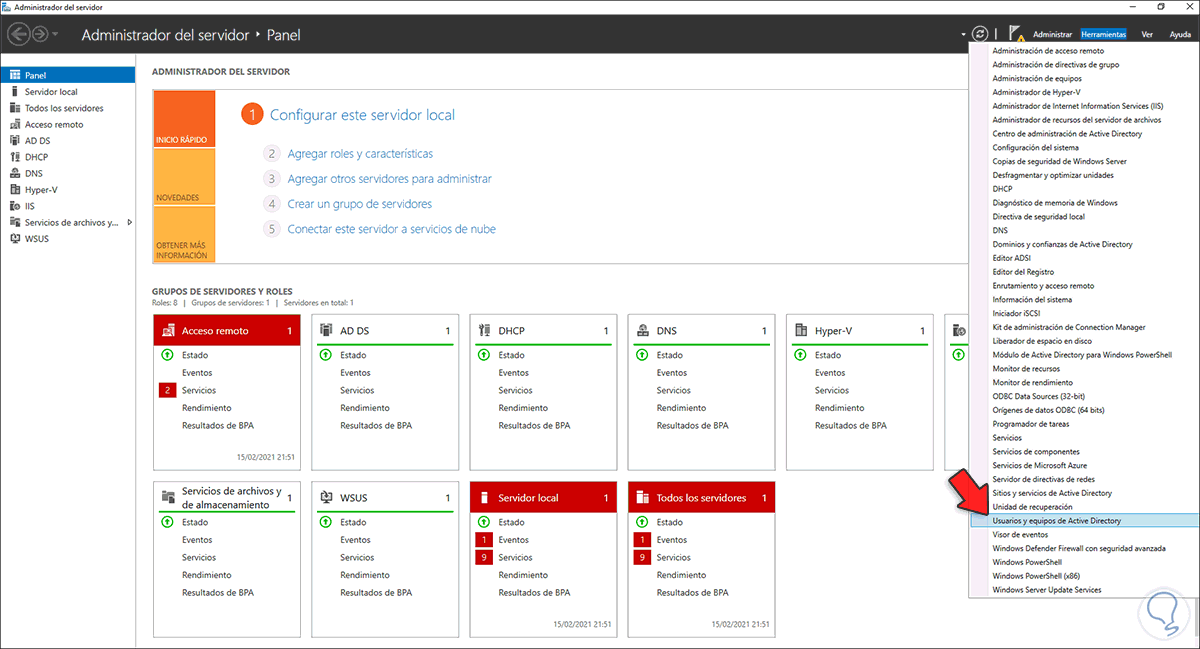Click Eventos alert count in Servidor local
The image size is (1200, 649).
coord(484,540)
